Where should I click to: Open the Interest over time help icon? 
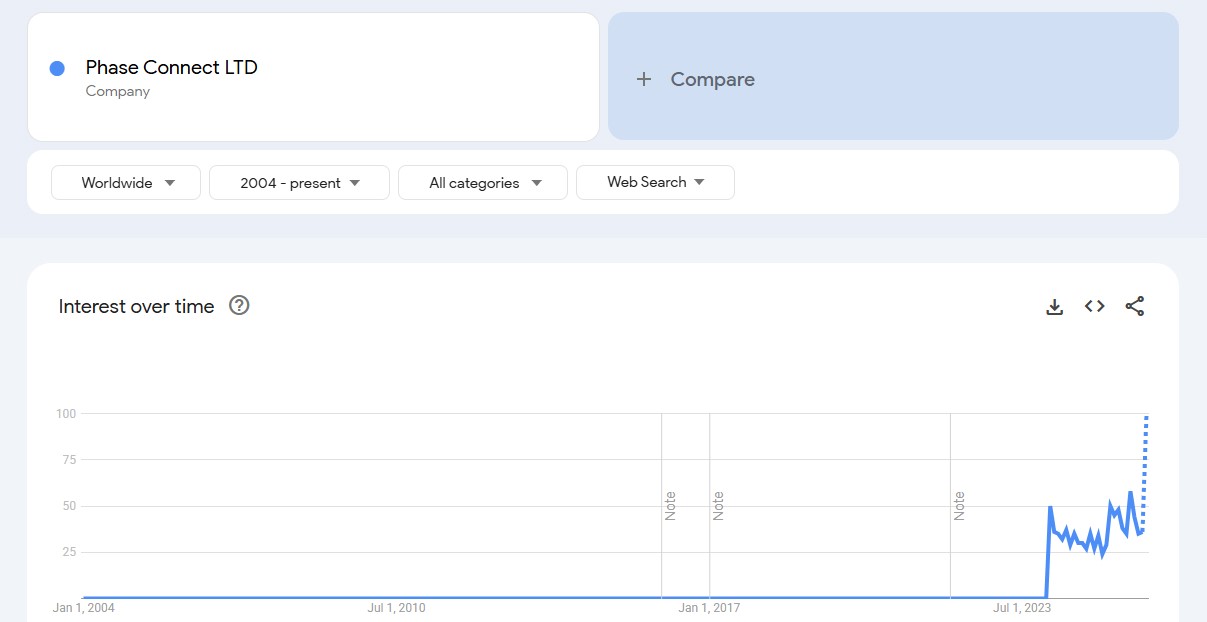coord(239,305)
